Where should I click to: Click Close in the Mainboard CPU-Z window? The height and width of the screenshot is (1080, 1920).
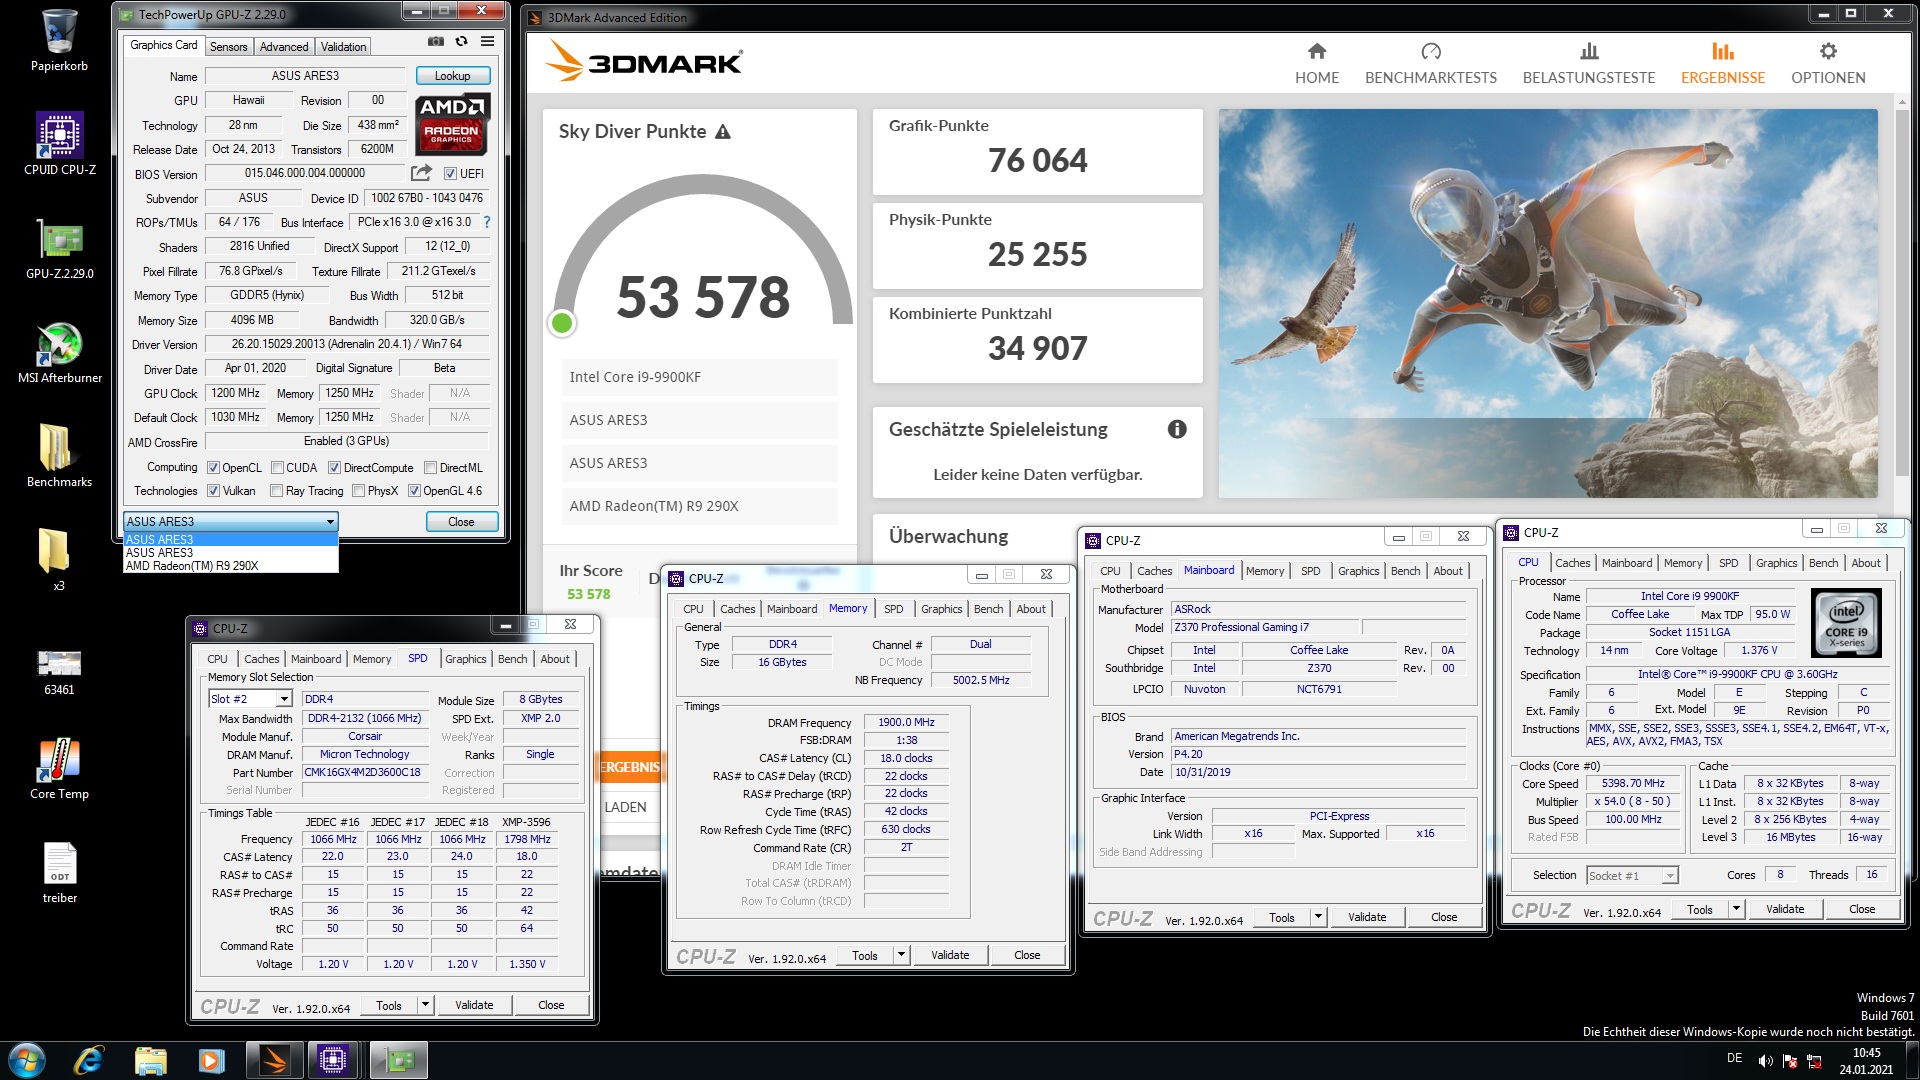1444,917
